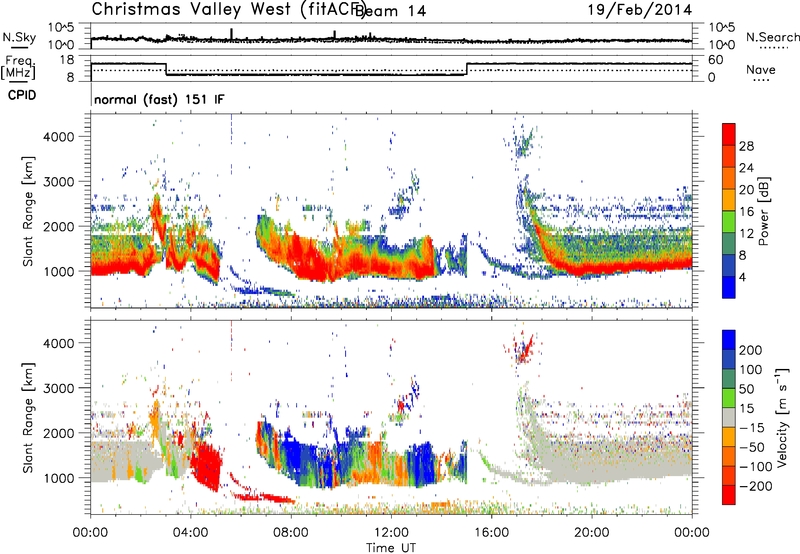Select the "18" tick on the frequency axis

point(67,60)
